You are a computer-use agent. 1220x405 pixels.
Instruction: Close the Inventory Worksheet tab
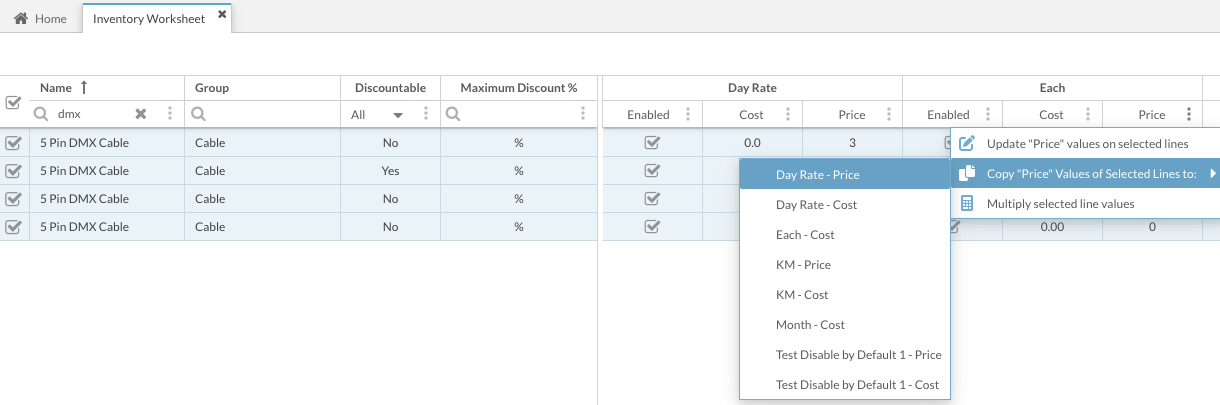(x=221, y=15)
